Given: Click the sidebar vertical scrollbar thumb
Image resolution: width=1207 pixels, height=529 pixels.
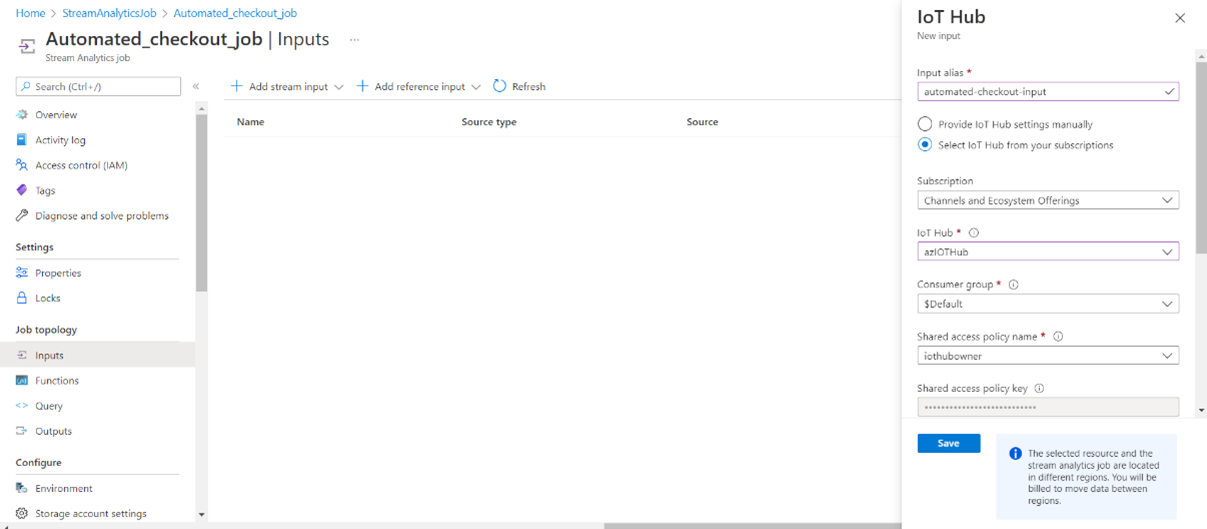Looking at the screenshot, I should pyautogui.click(x=201, y=203).
